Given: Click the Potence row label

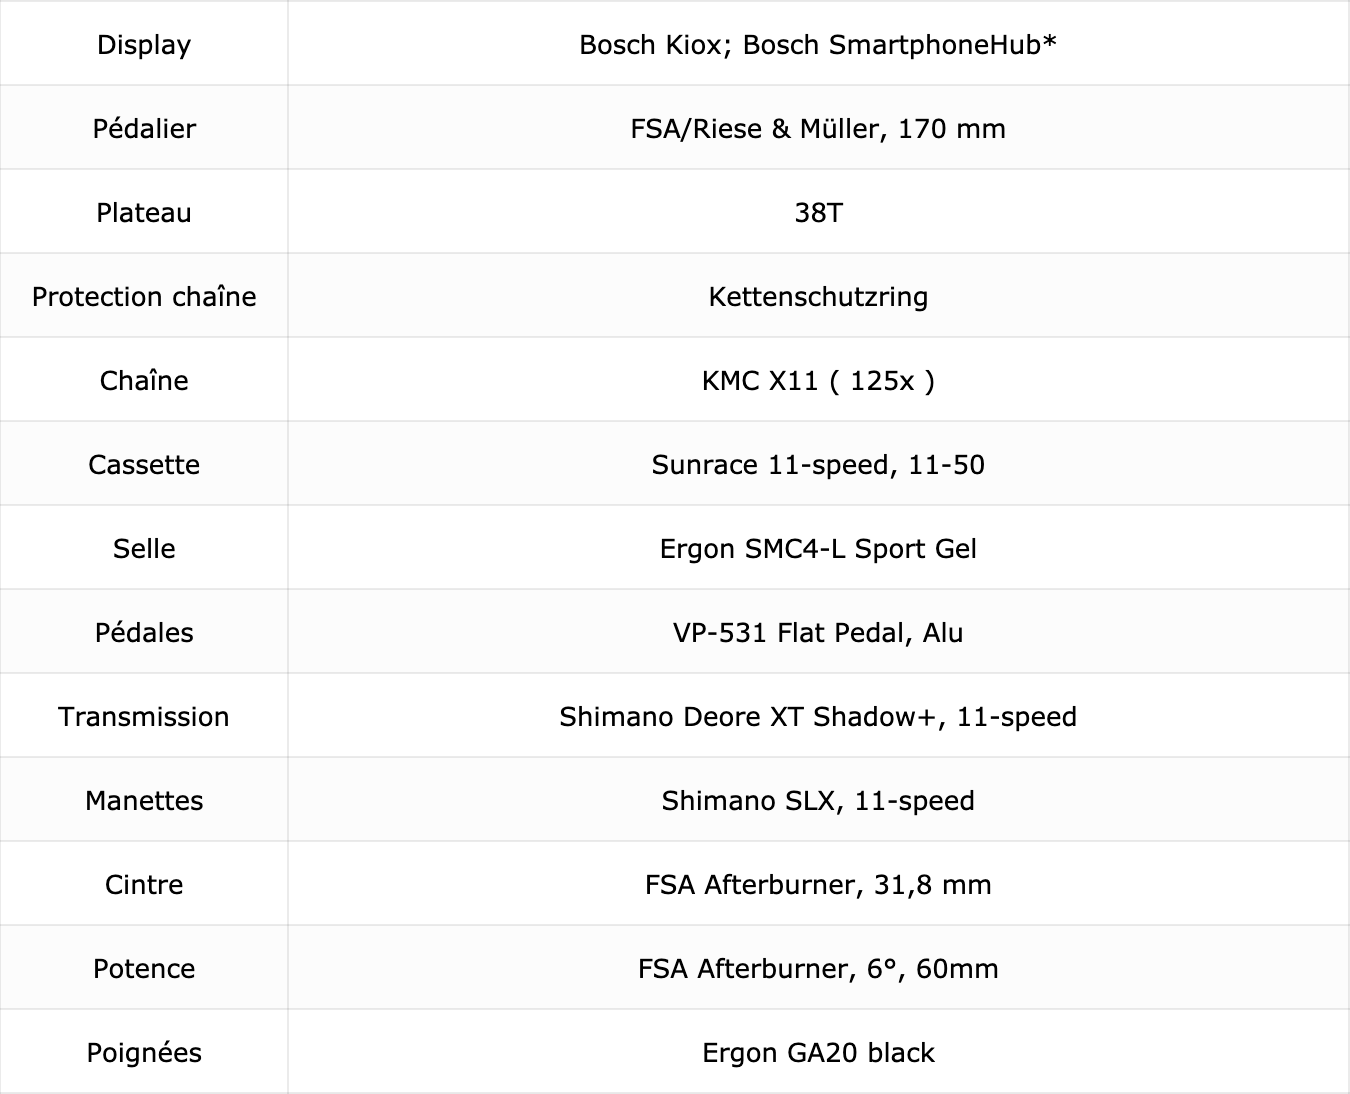Looking at the screenshot, I should (x=144, y=969).
